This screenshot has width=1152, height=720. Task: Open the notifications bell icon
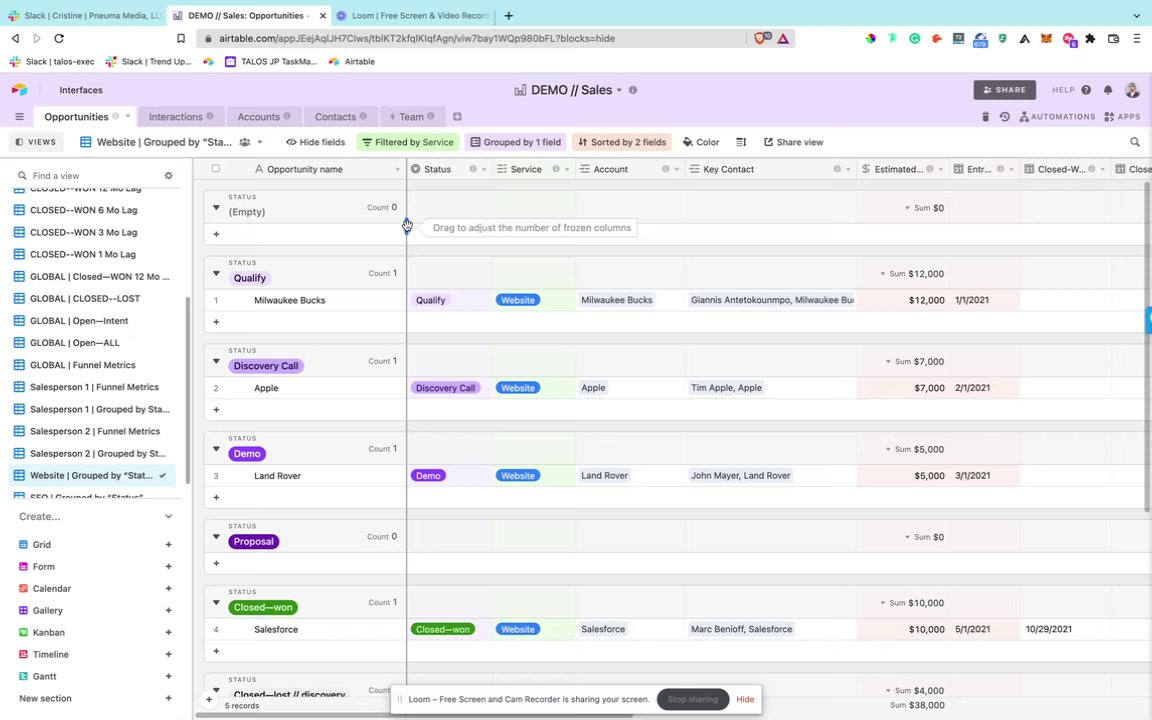click(x=1108, y=90)
